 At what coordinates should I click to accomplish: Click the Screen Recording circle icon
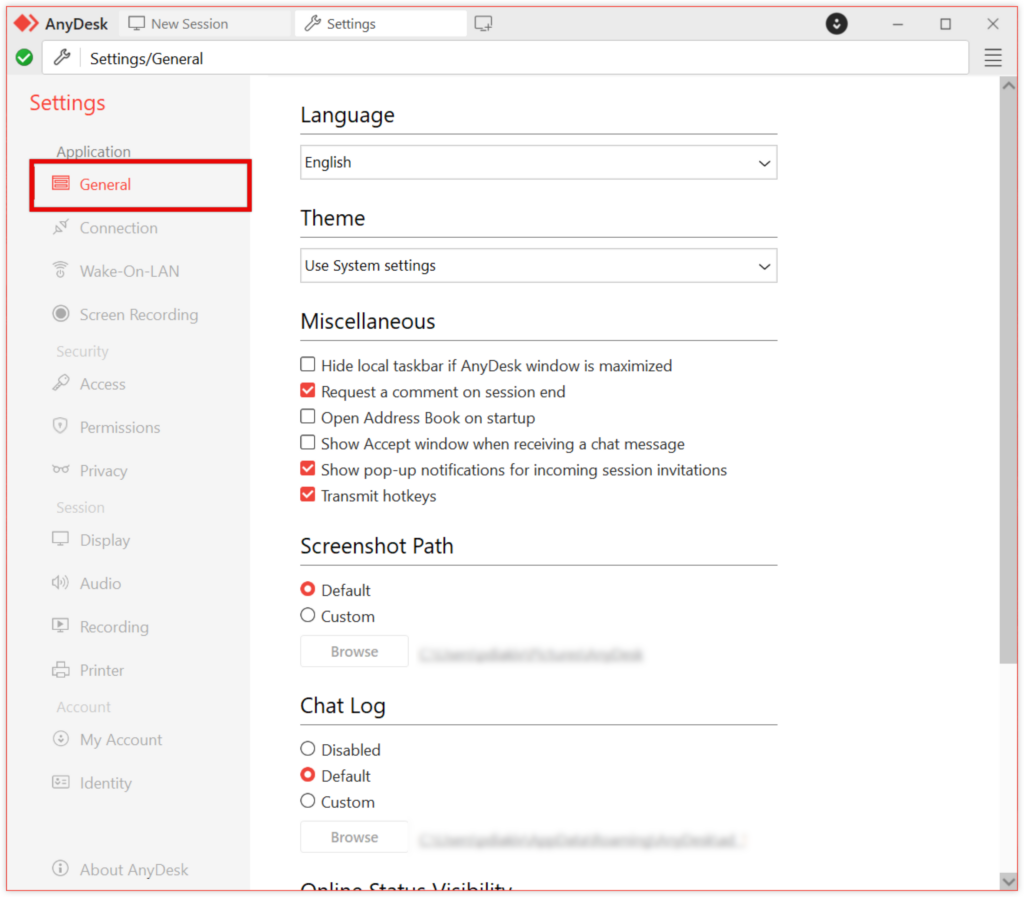pos(61,314)
